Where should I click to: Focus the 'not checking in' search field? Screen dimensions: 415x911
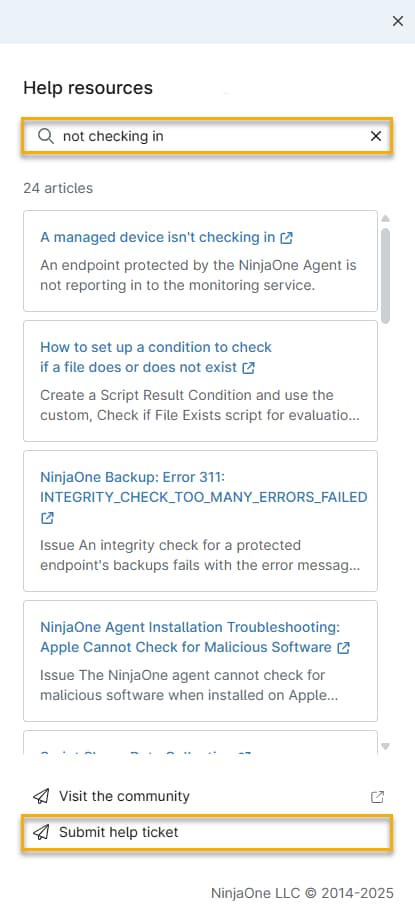point(208,136)
